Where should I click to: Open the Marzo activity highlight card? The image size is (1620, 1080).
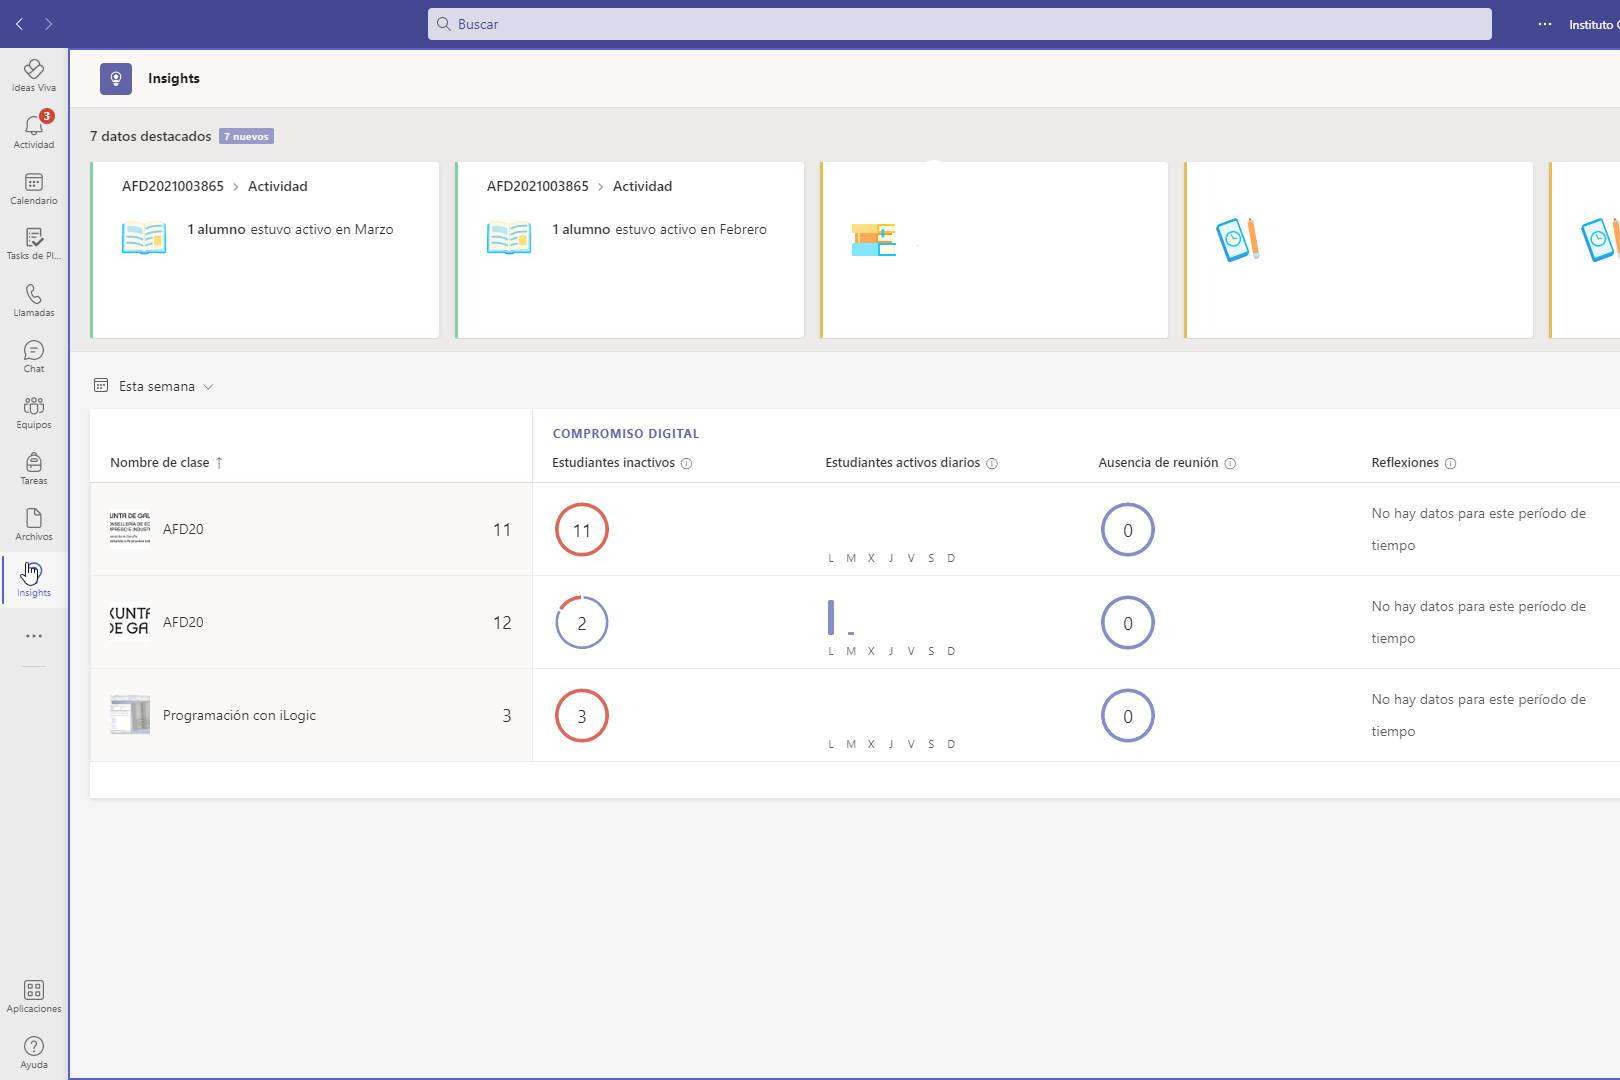click(265, 250)
